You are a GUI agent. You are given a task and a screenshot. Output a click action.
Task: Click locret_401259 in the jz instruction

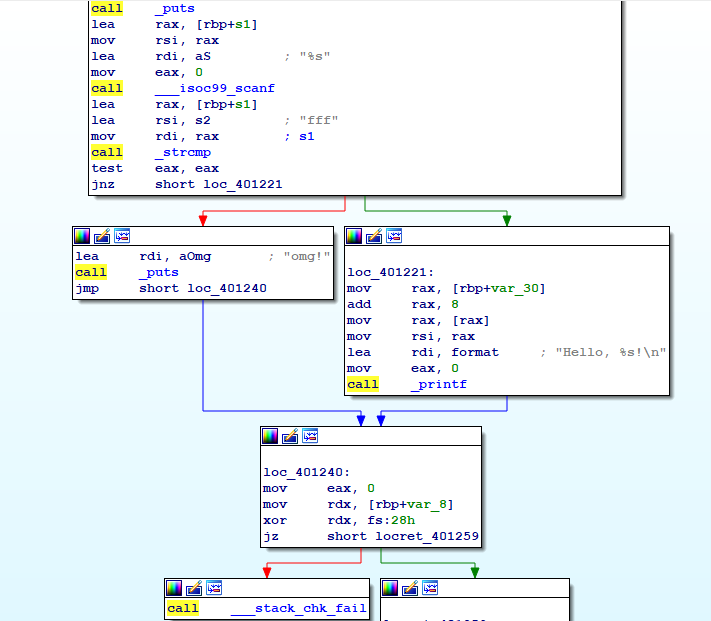click(x=427, y=536)
